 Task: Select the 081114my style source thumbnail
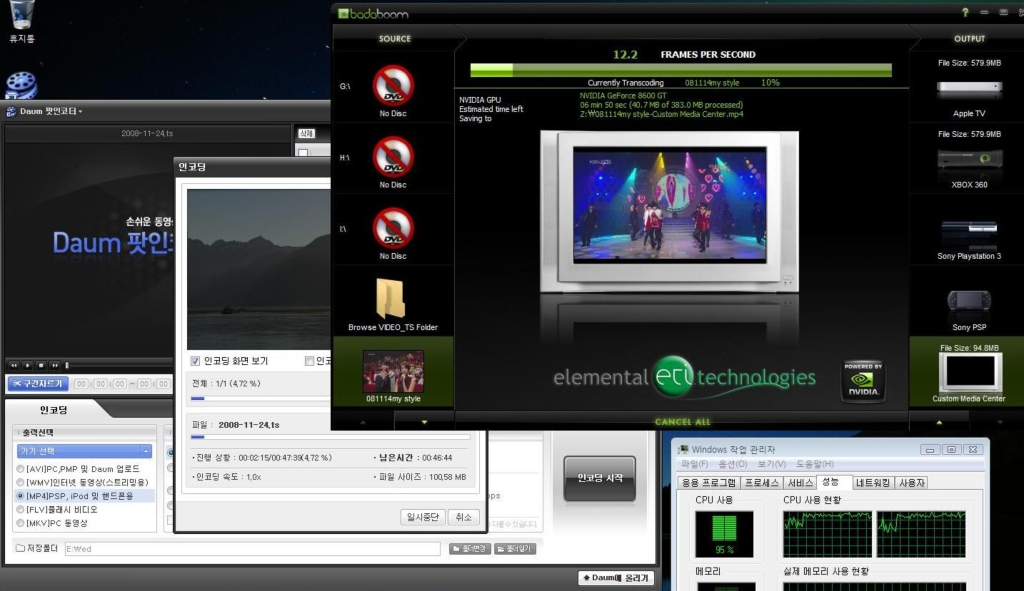pos(393,372)
